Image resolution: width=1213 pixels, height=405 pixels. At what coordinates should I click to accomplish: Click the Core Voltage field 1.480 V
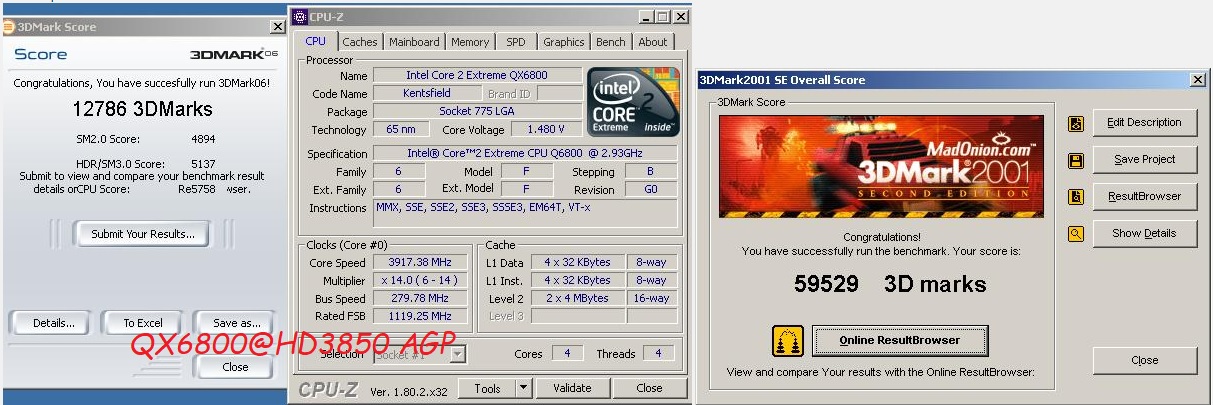click(x=546, y=129)
